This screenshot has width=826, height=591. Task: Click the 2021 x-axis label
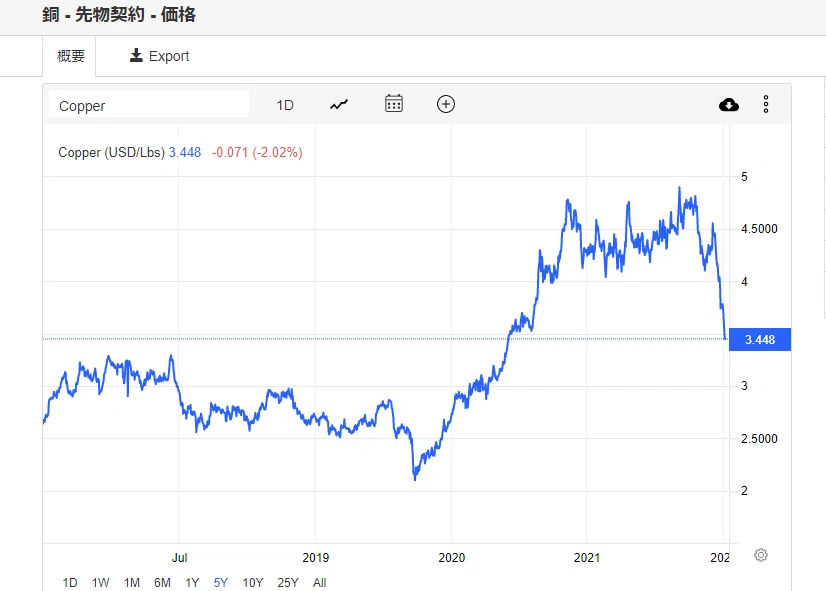(x=587, y=558)
